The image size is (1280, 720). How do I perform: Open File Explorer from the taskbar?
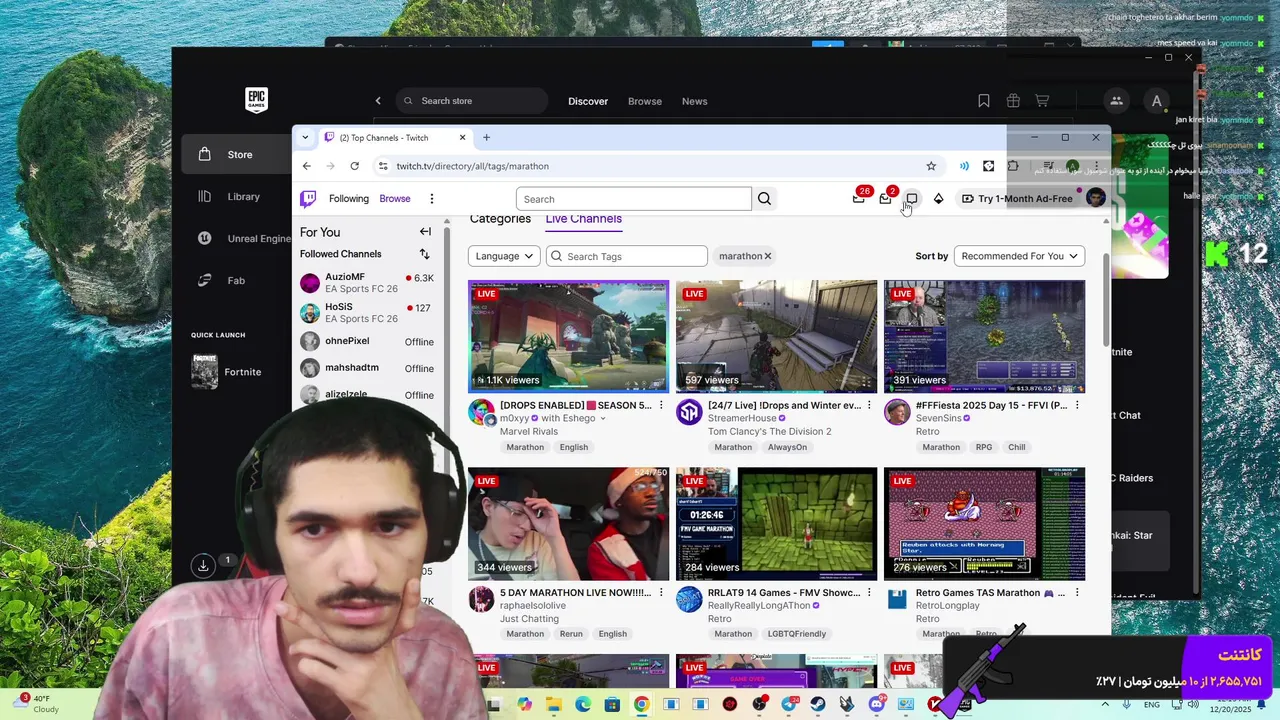pyautogui.click(x=554, y=705)
